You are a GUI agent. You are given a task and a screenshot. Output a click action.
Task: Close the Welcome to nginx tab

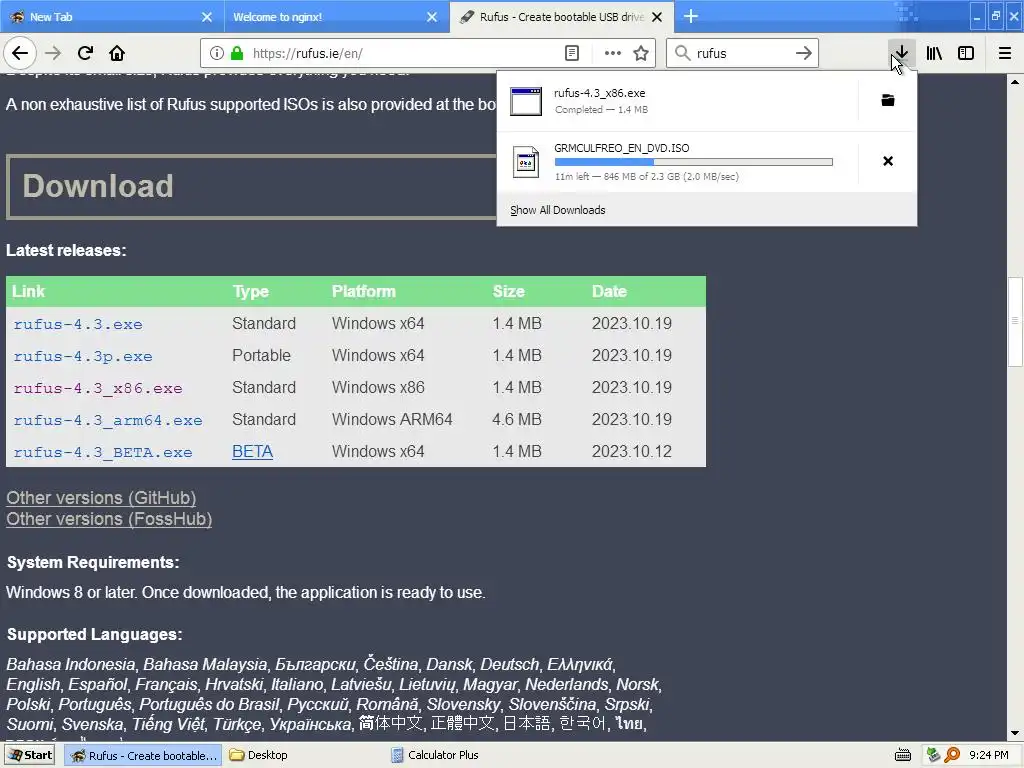[x=432, y=17]
